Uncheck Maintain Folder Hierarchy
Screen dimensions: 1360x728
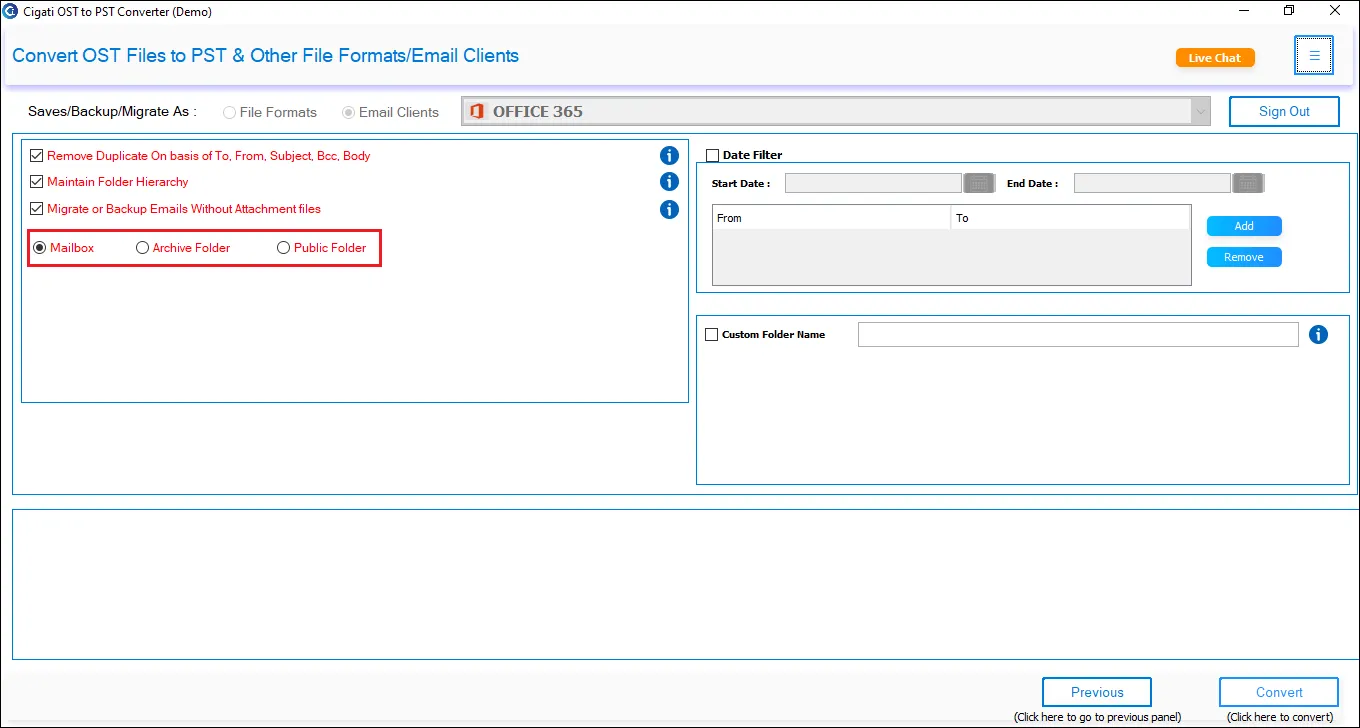(x=37, y=182)
